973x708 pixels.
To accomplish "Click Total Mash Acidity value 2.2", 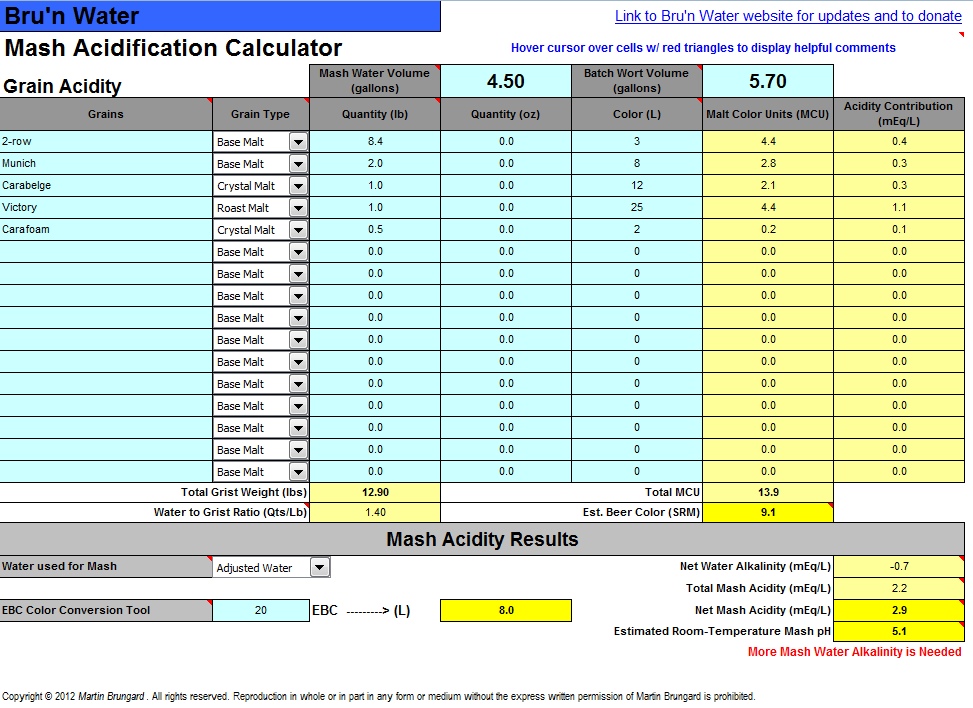I will click(899, 588).
